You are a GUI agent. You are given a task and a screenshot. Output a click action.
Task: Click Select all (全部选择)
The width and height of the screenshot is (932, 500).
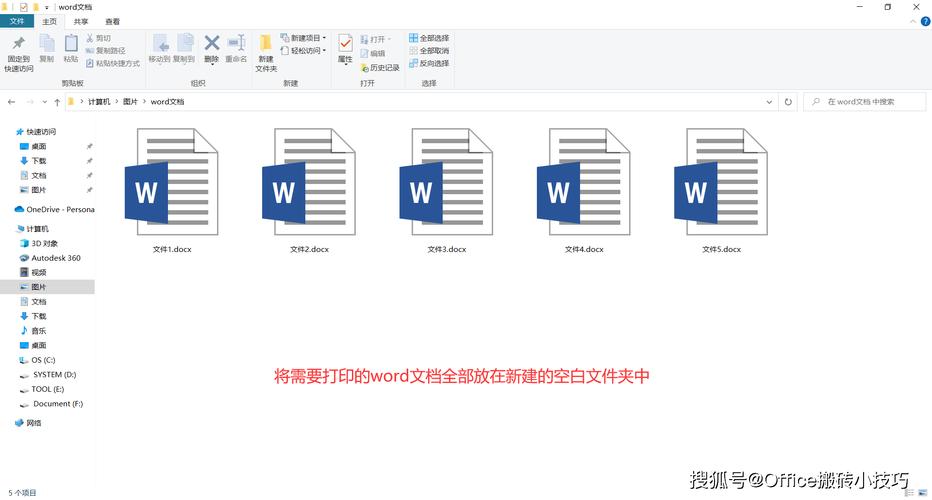429,38
